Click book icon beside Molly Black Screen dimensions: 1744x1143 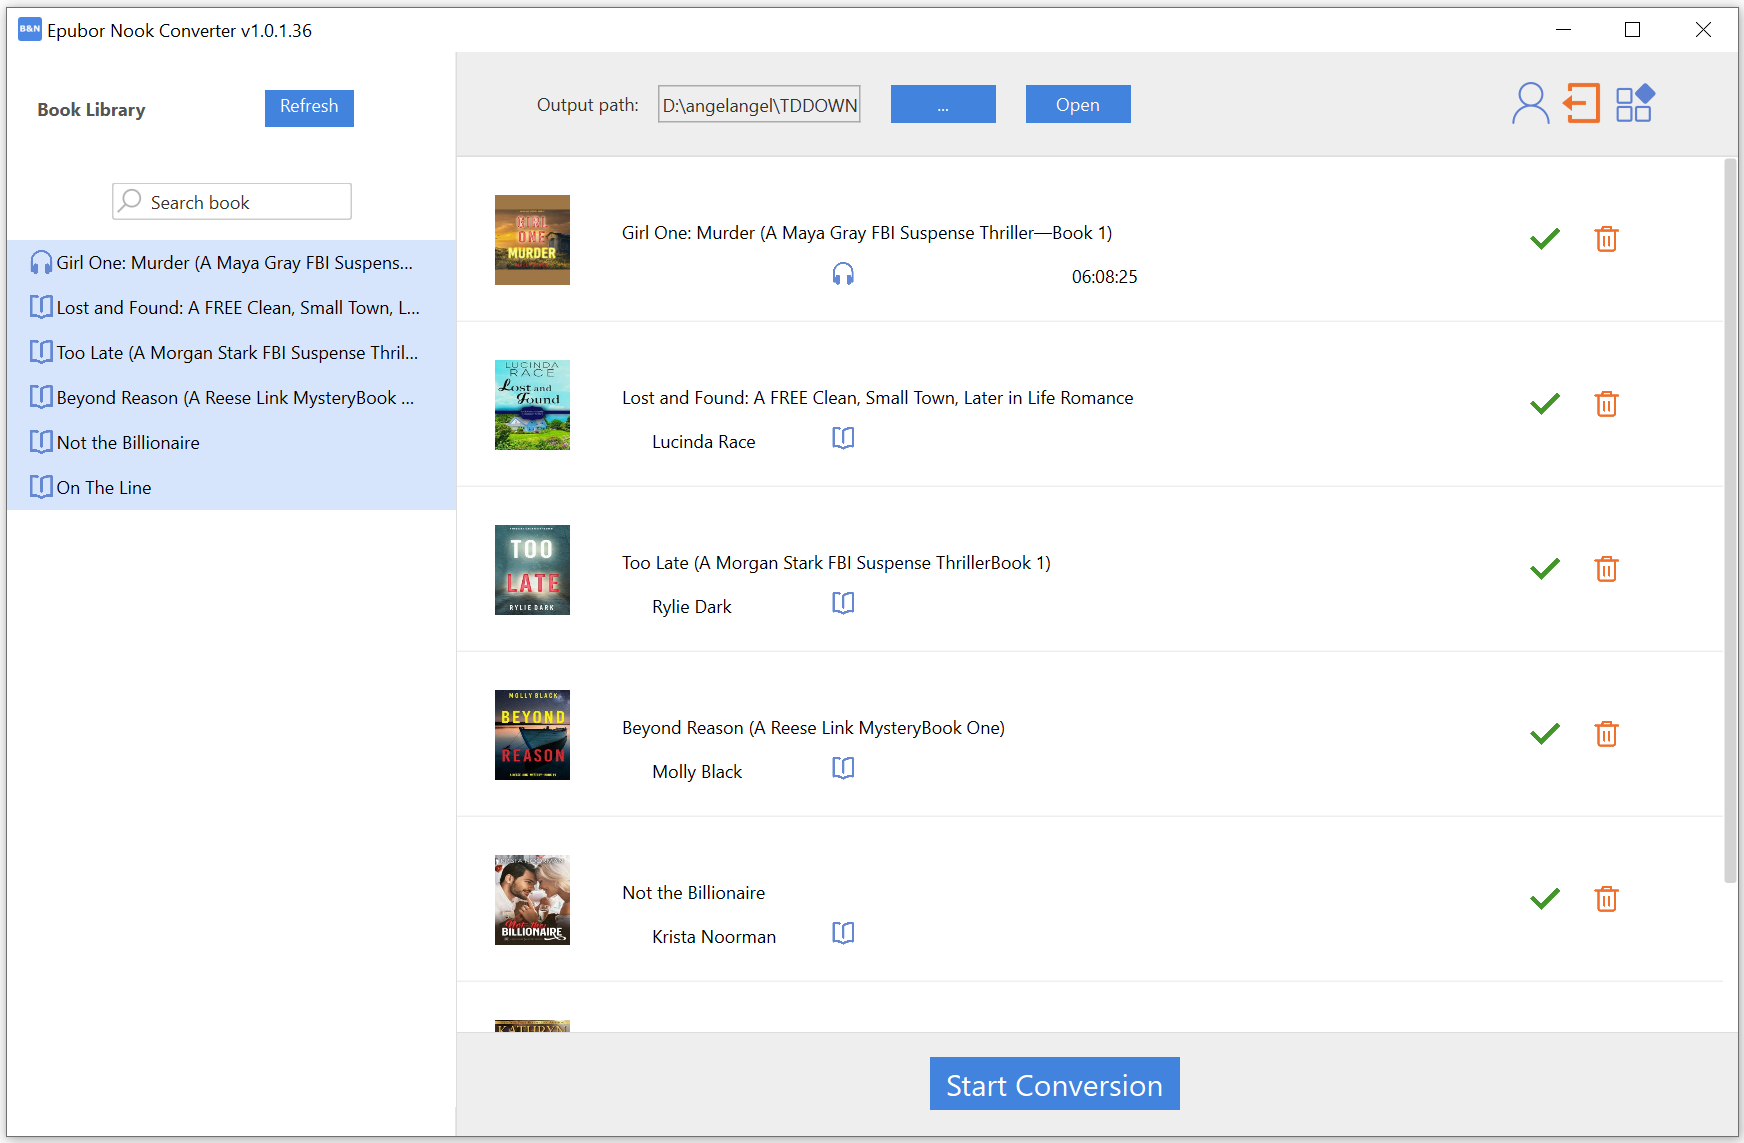843,768
